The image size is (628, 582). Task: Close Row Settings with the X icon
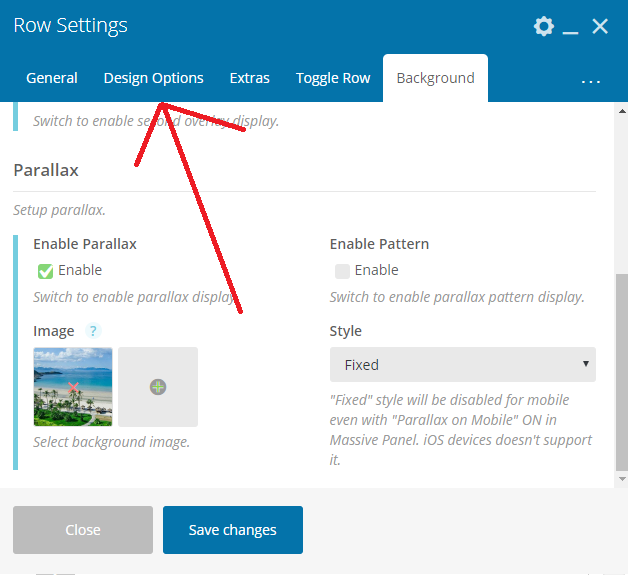600,26
